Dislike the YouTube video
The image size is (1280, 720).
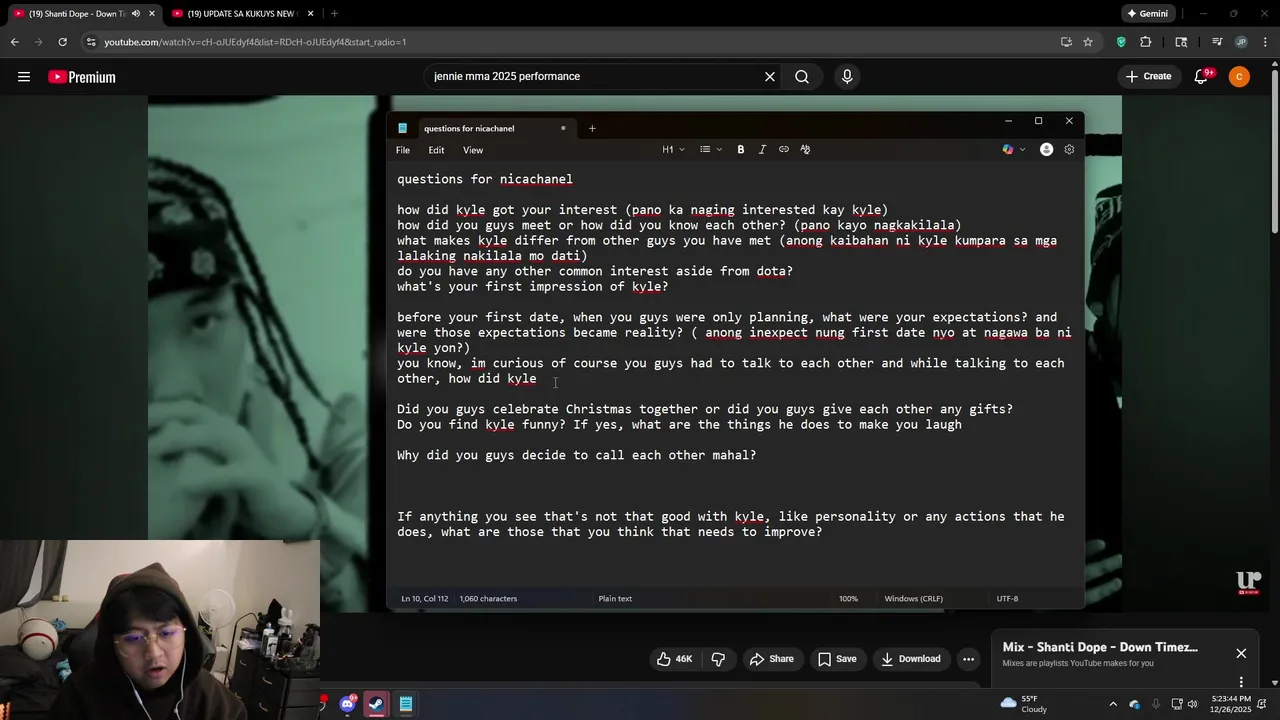point(718,659)
